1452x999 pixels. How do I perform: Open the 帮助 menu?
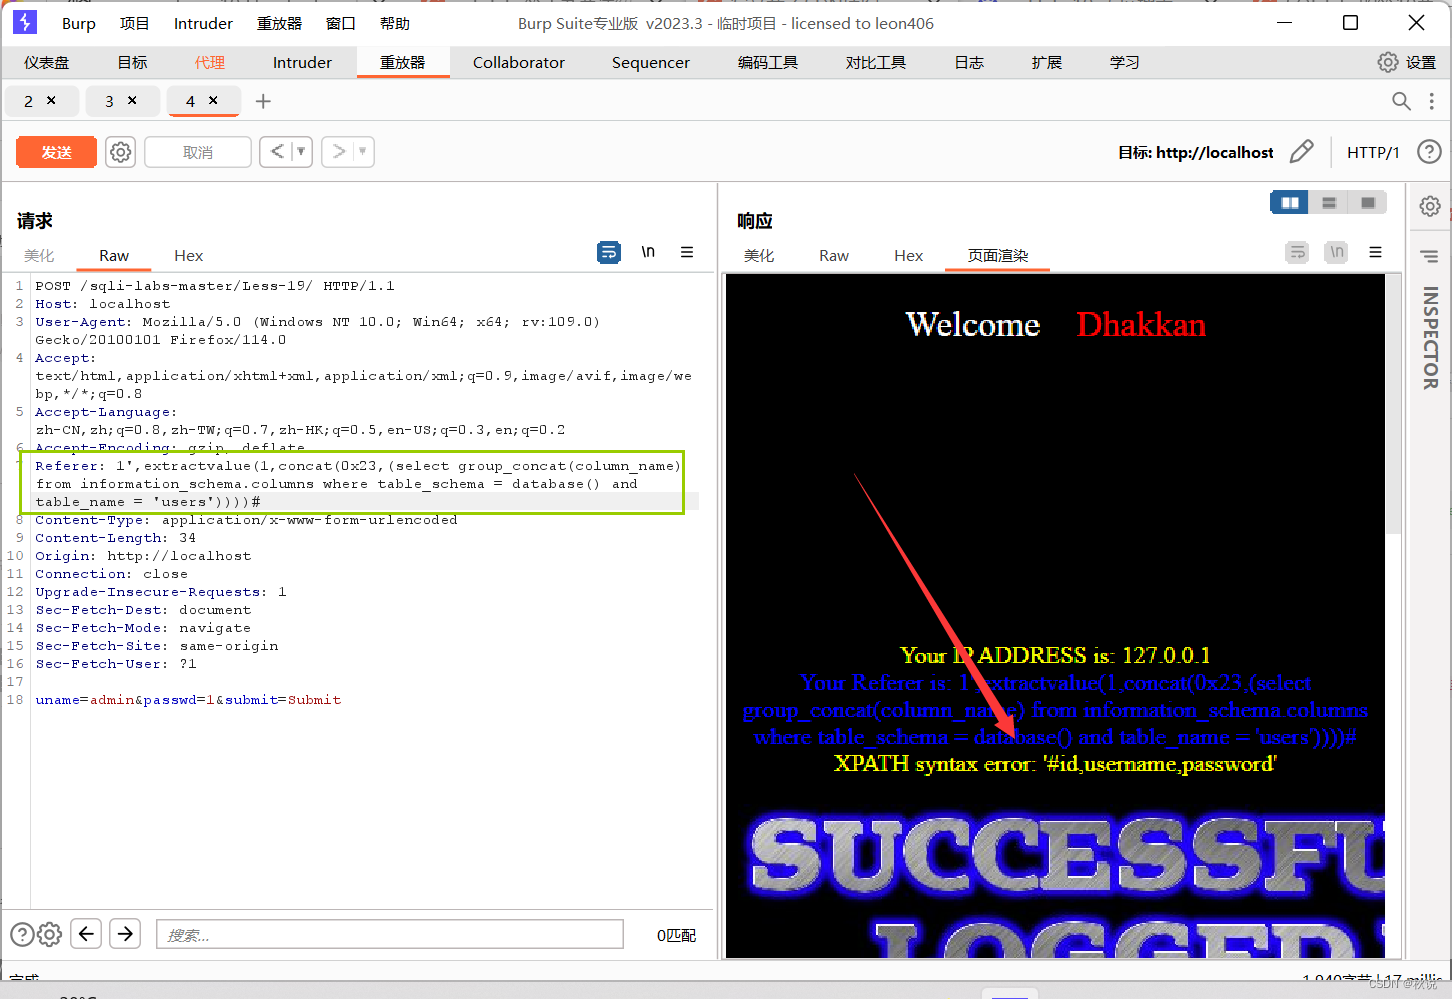(x=395, y=23)
